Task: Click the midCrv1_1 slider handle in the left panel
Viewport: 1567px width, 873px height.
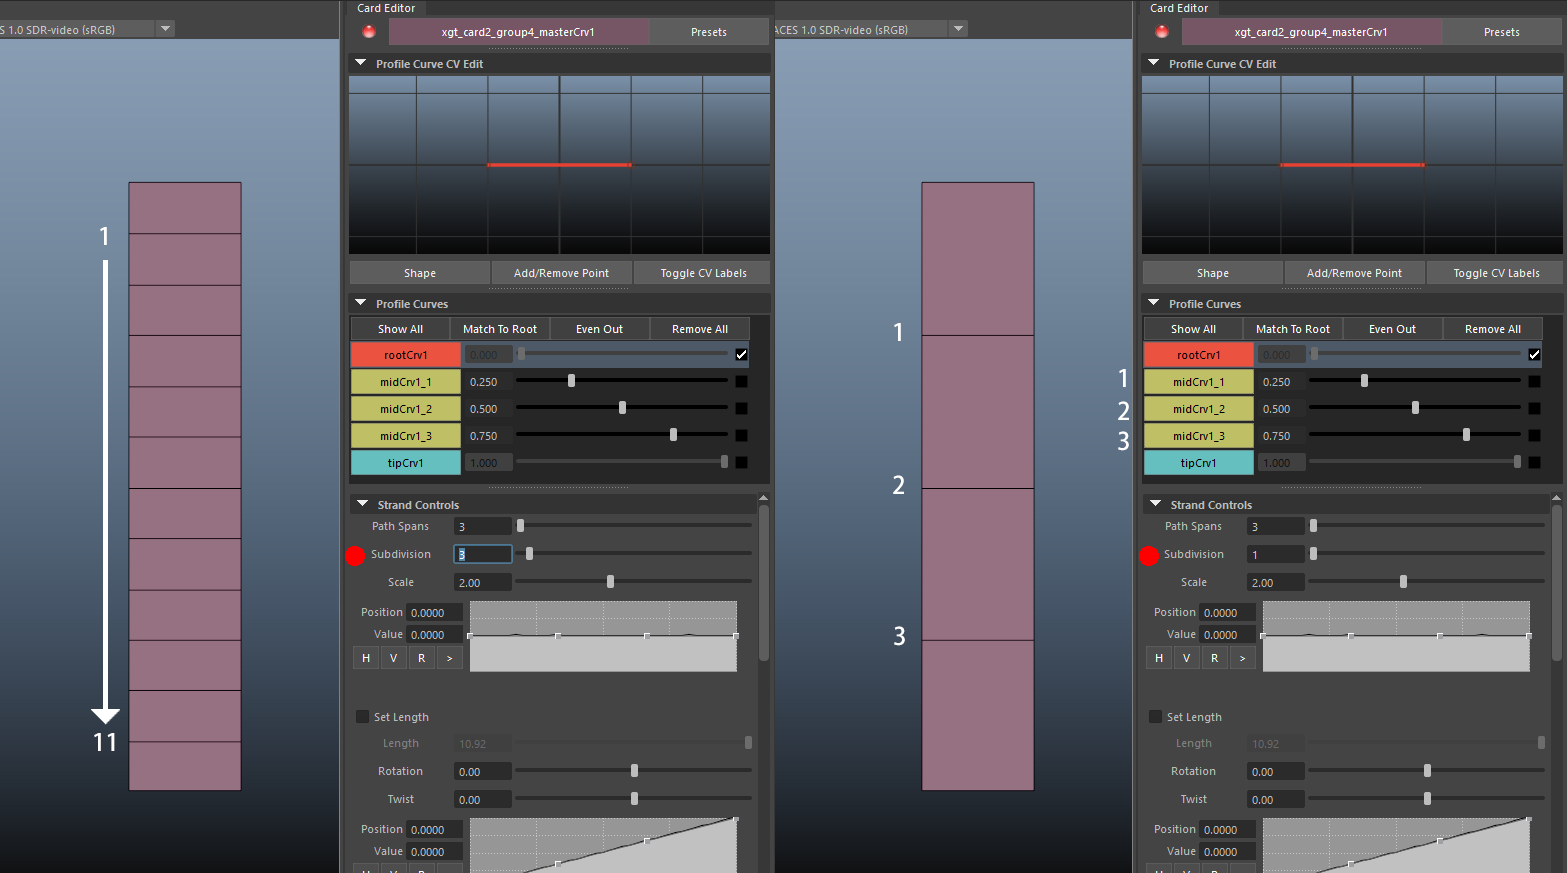Action: coord(571,381)
